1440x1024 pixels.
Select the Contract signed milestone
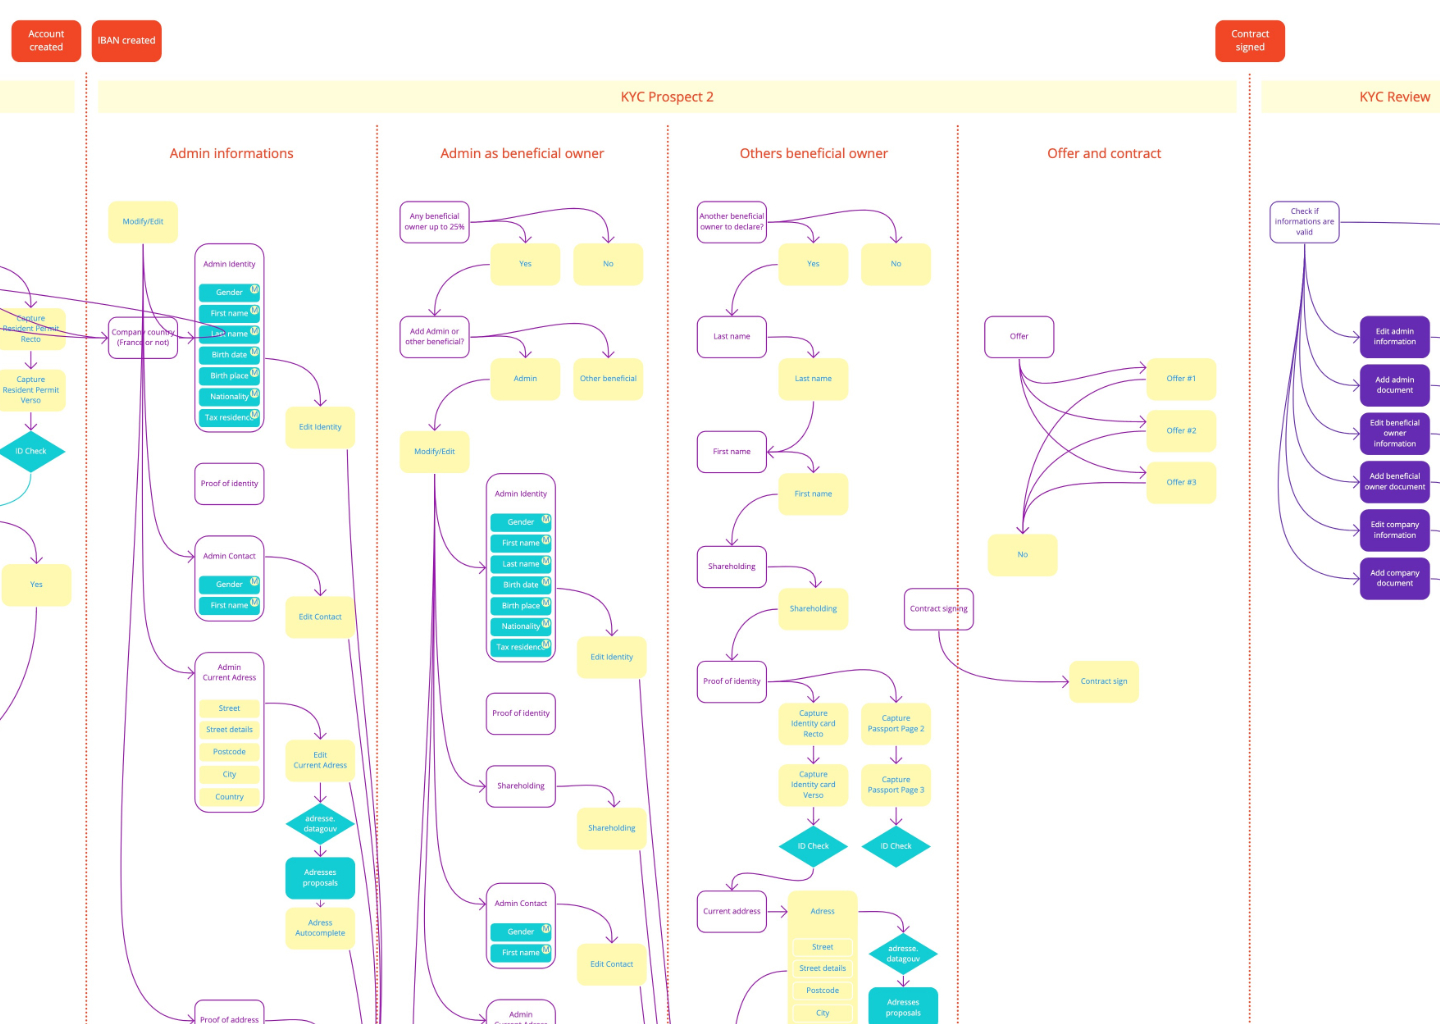point(1250,41)
